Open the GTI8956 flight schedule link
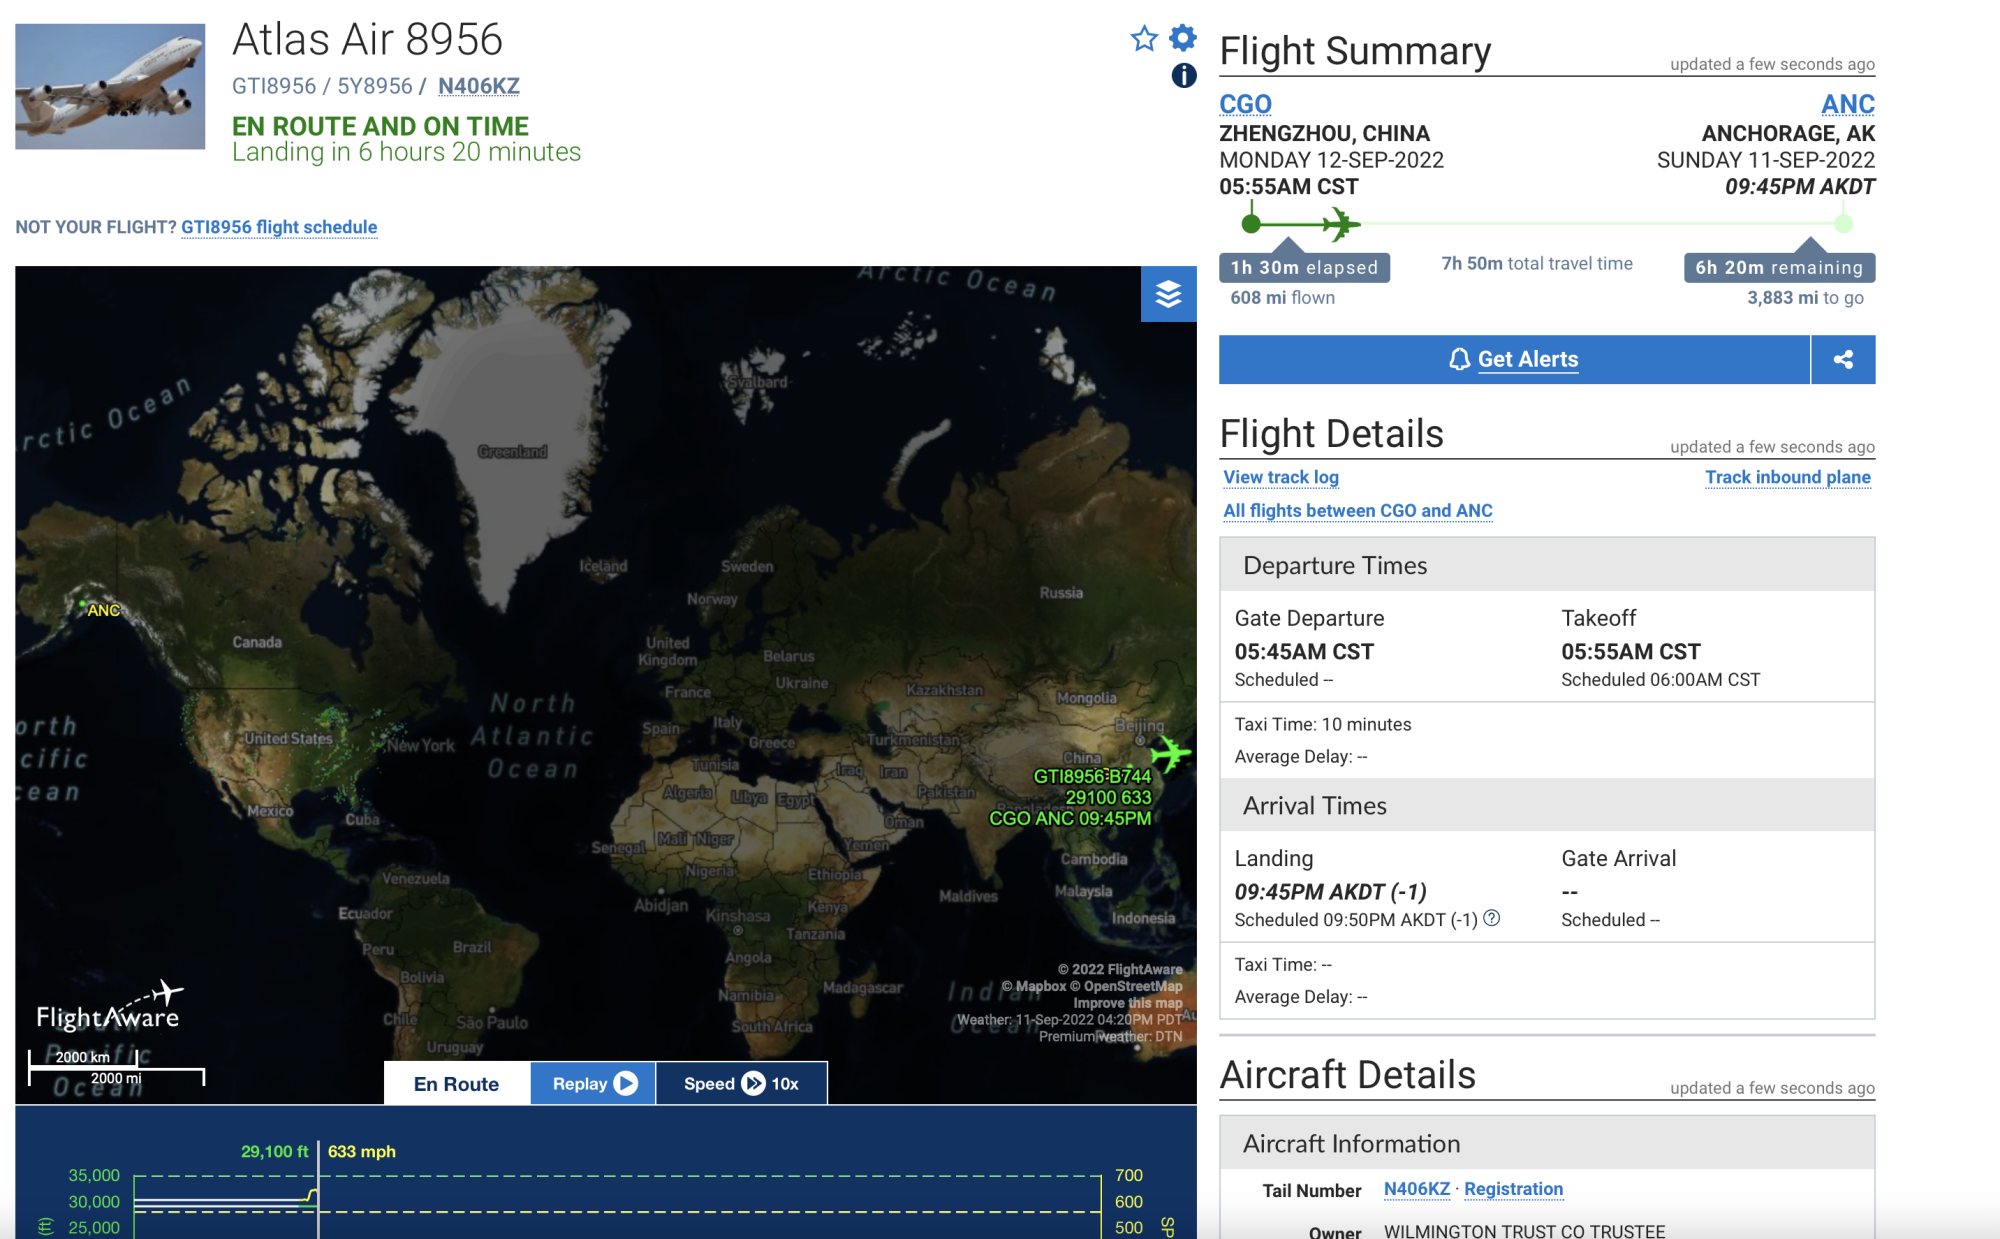The width and height of the screenshot is (2000, 1239). coord(279,227)
